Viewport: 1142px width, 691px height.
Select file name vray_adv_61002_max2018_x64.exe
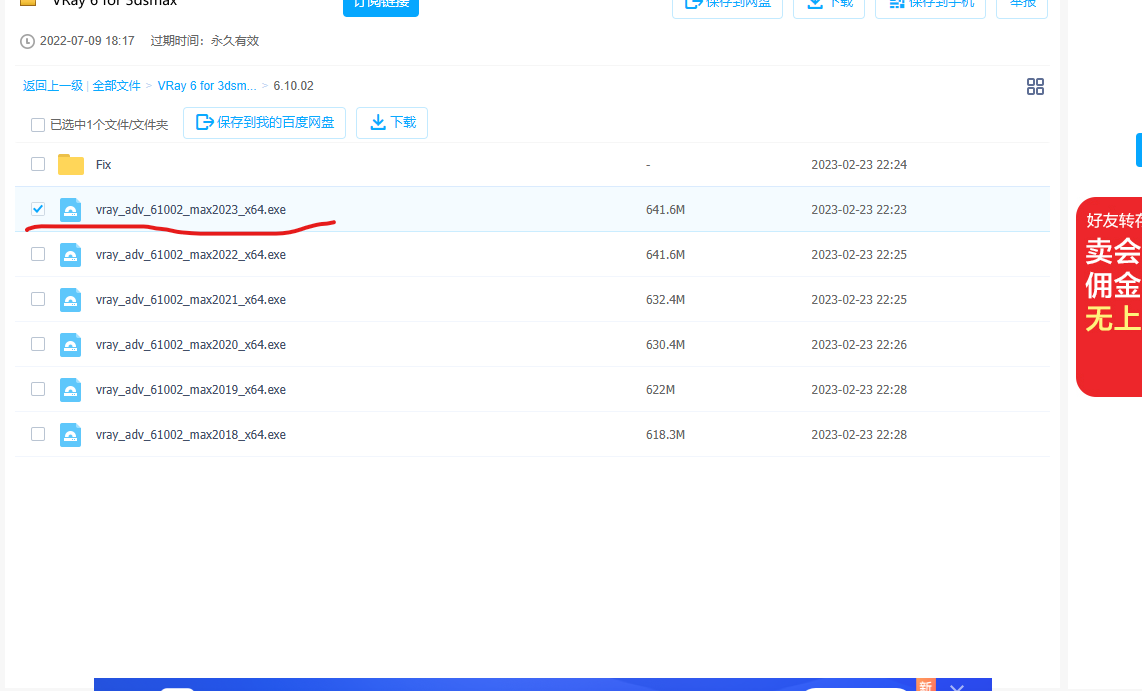[191, 435]
